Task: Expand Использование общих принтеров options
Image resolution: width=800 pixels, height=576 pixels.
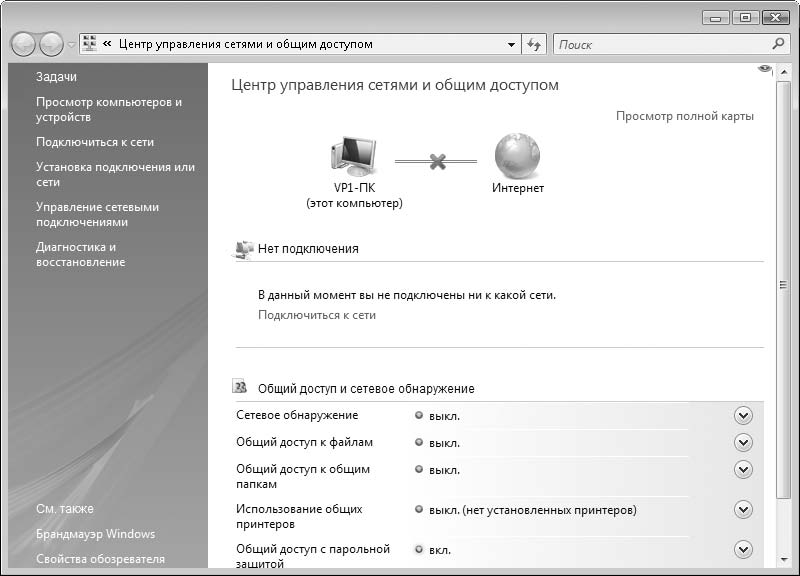Action: coord(742,510)
